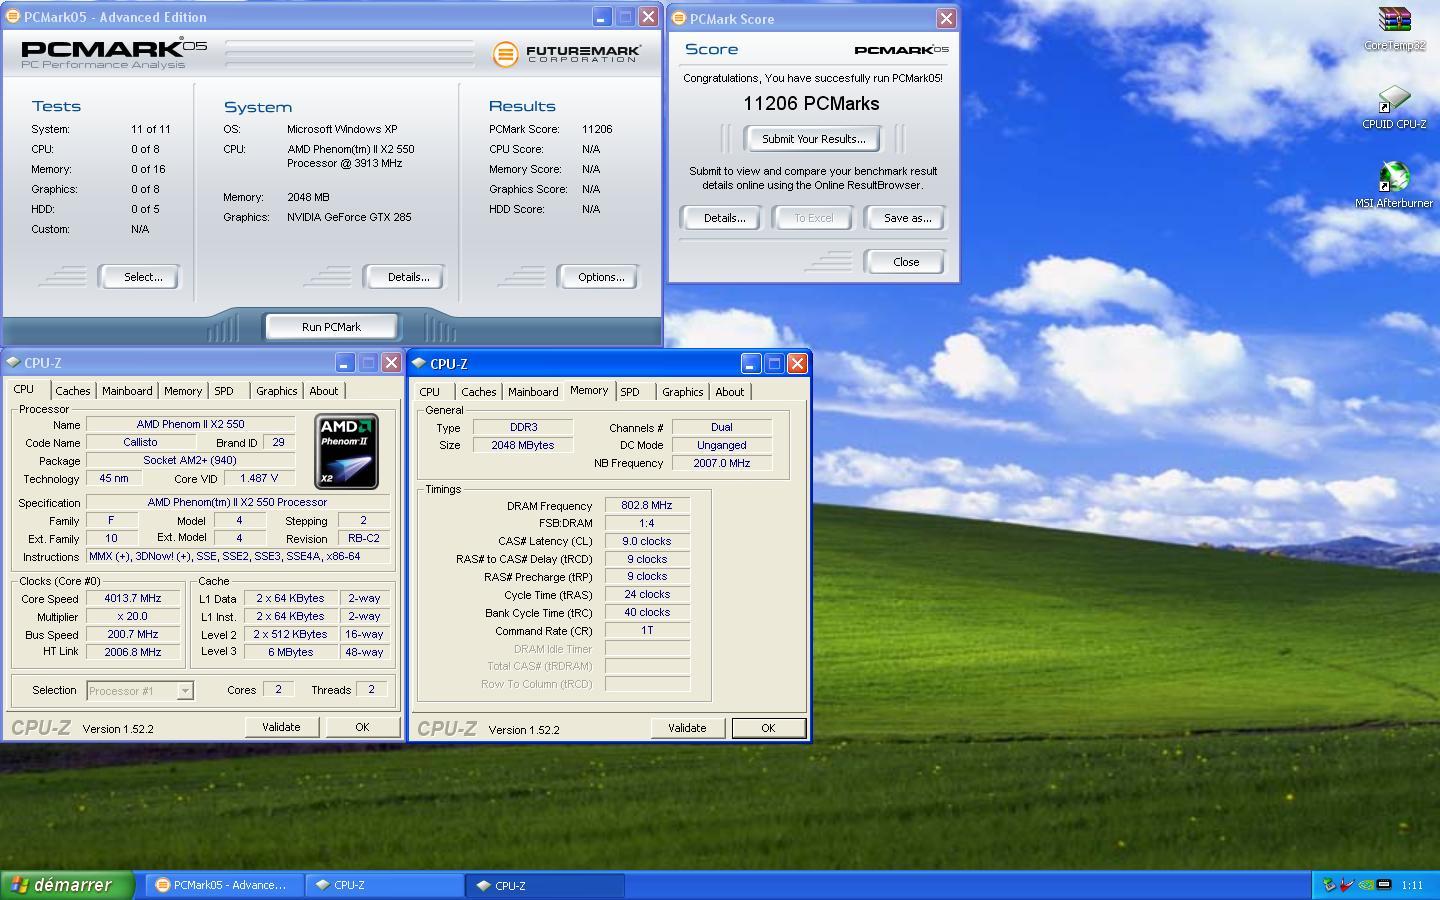Click the DRAM Frequency 802.8 MHz field

[647, 505]
